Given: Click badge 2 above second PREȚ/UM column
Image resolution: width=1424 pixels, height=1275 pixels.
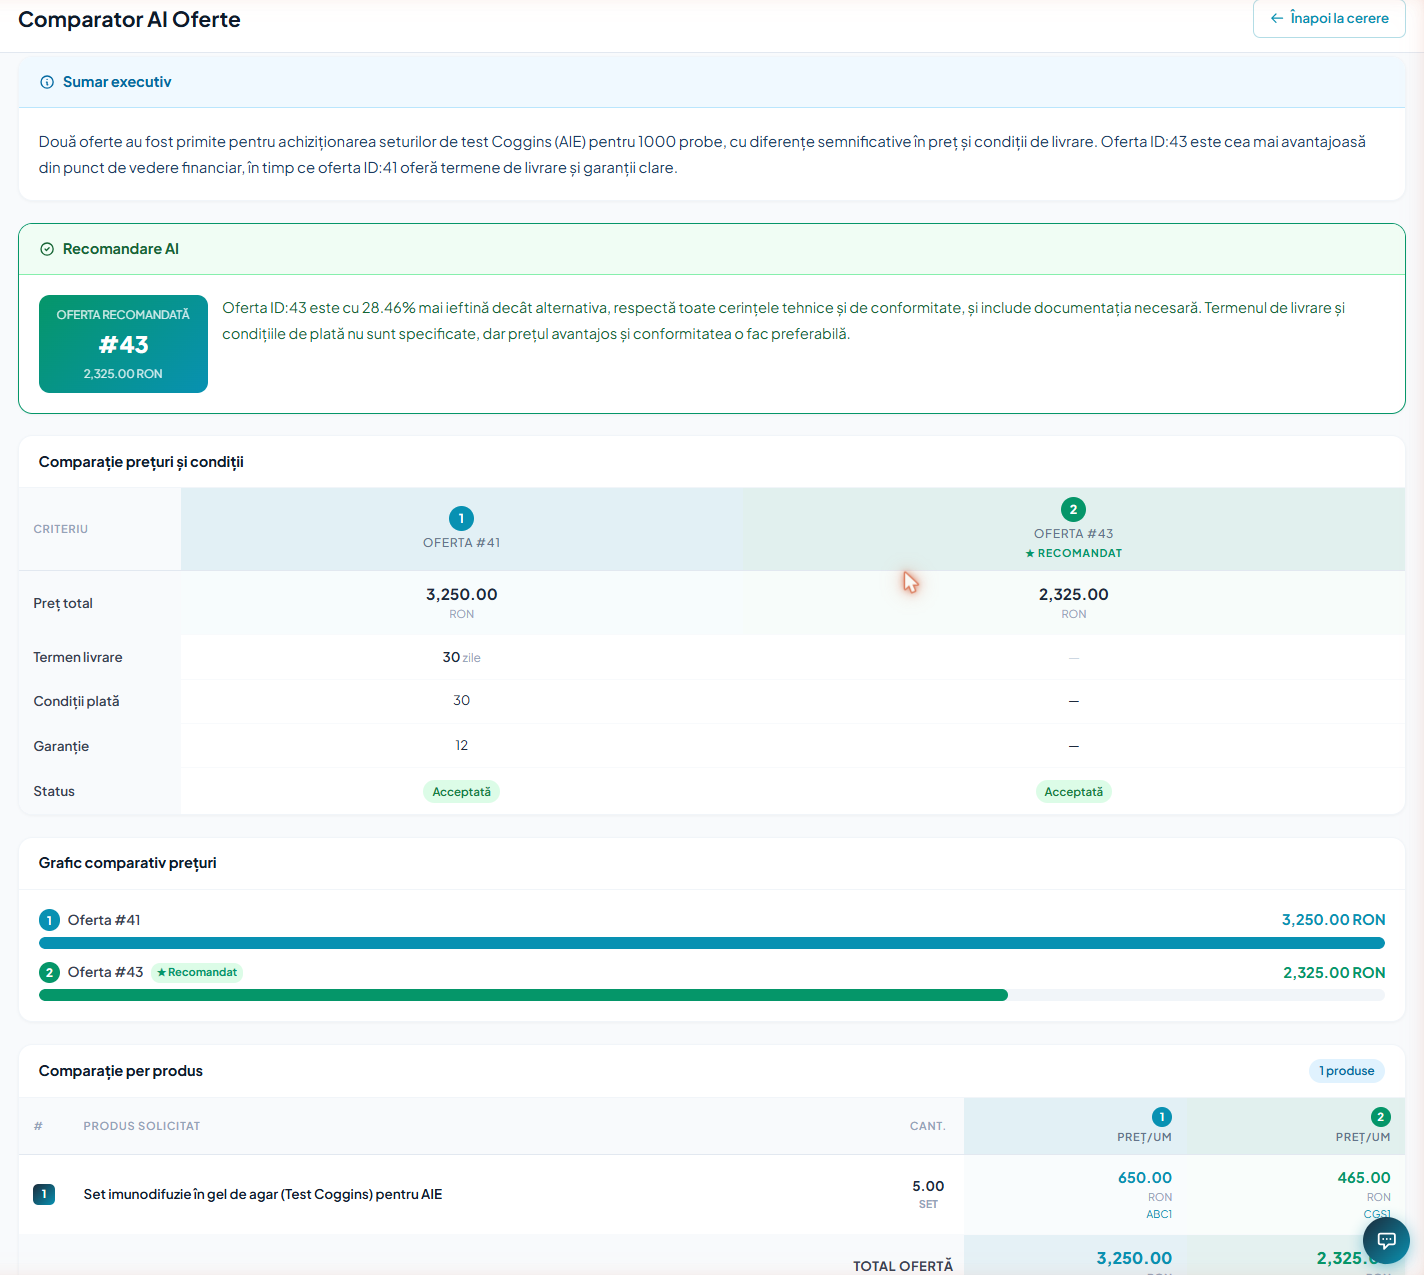Looking at the screenshot, I should pyautogui.click(x=1381, y=1117).
